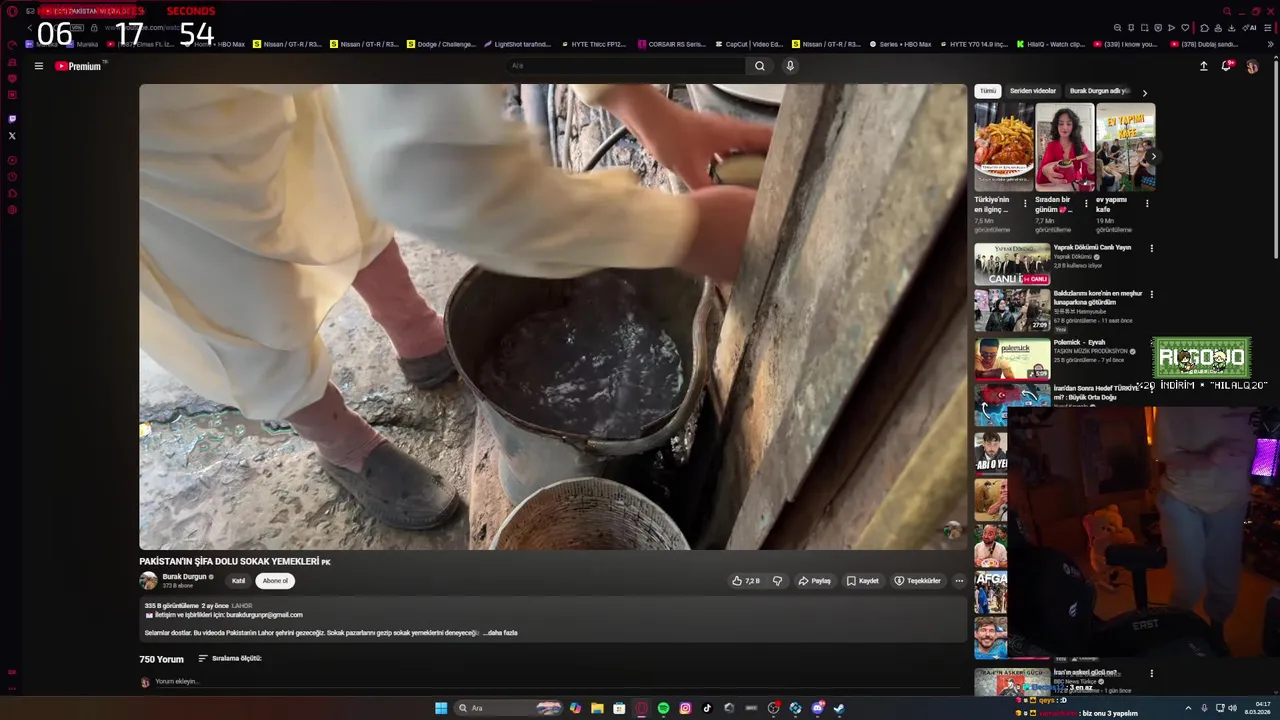Like the video with thumbs up

[746, 581]
